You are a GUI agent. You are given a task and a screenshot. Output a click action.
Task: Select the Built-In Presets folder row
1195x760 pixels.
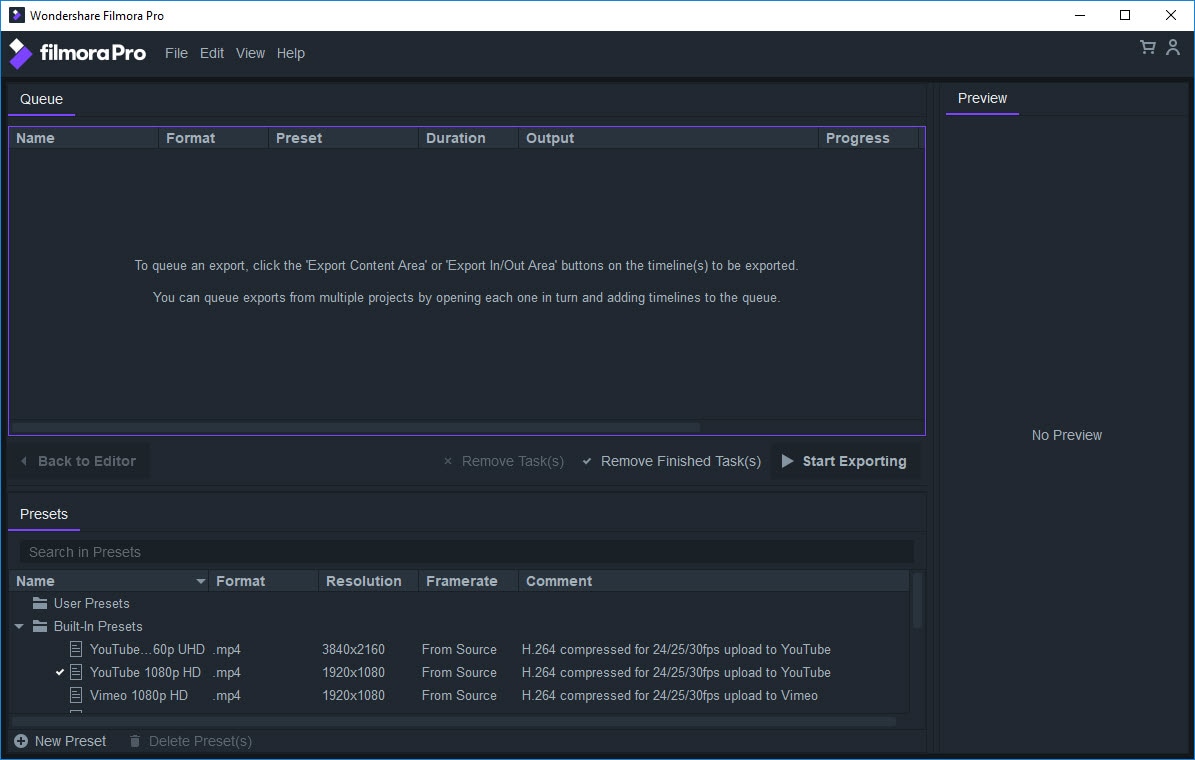tap(459, 626)
